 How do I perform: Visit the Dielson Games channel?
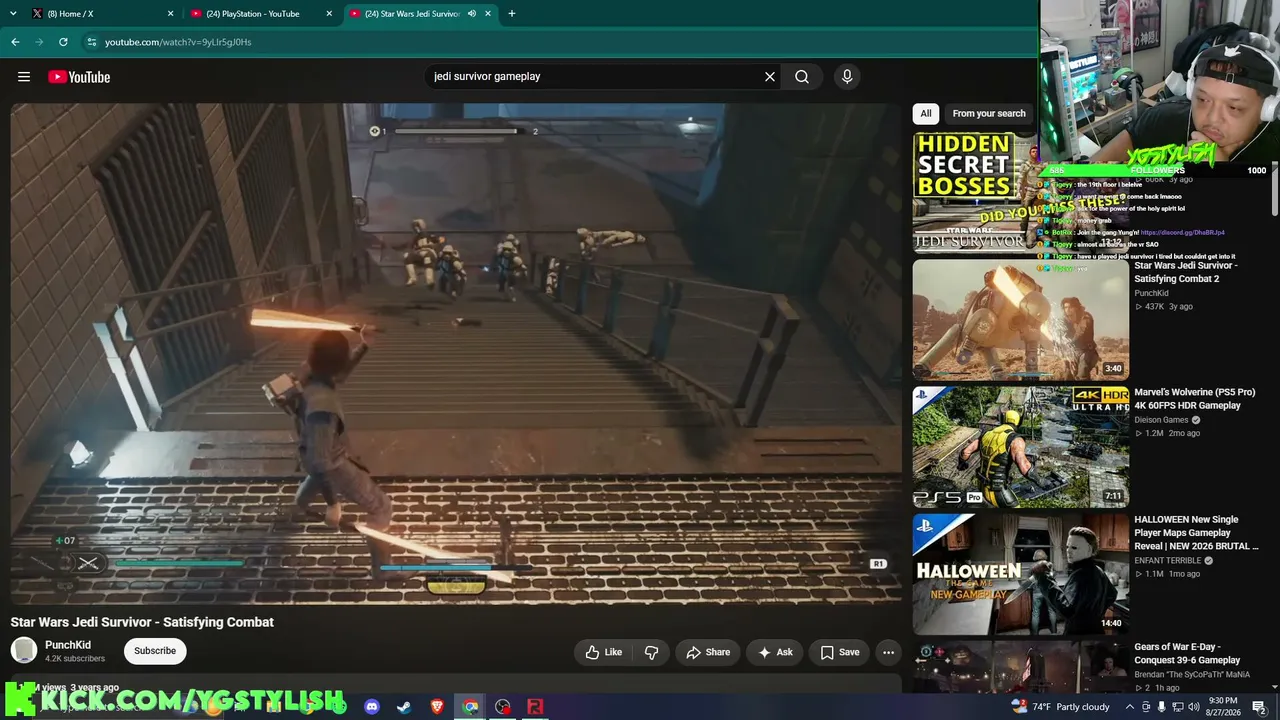pyautogui.click(x=1161, y=420)
